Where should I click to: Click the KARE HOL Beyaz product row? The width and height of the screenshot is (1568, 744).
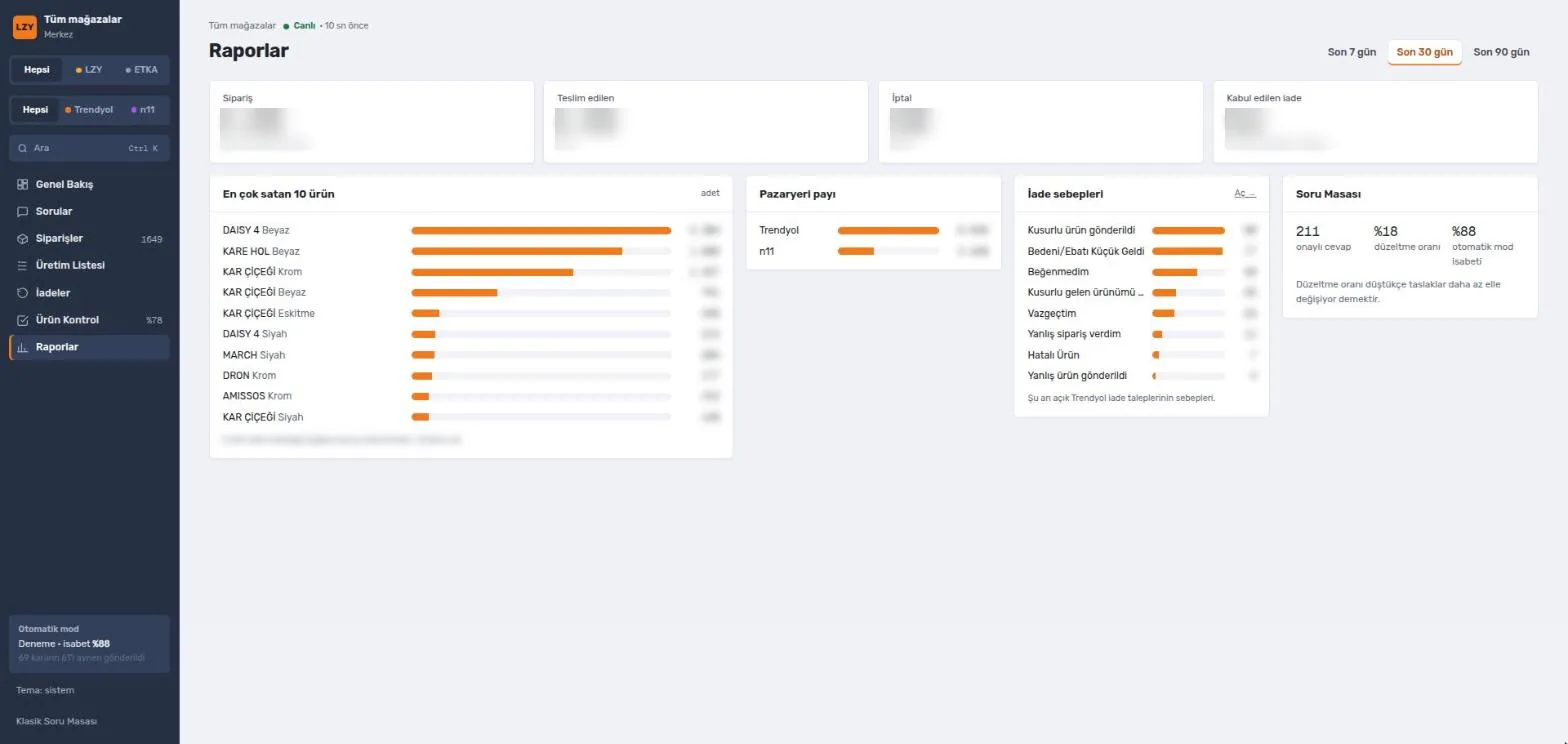pos(471,251)
